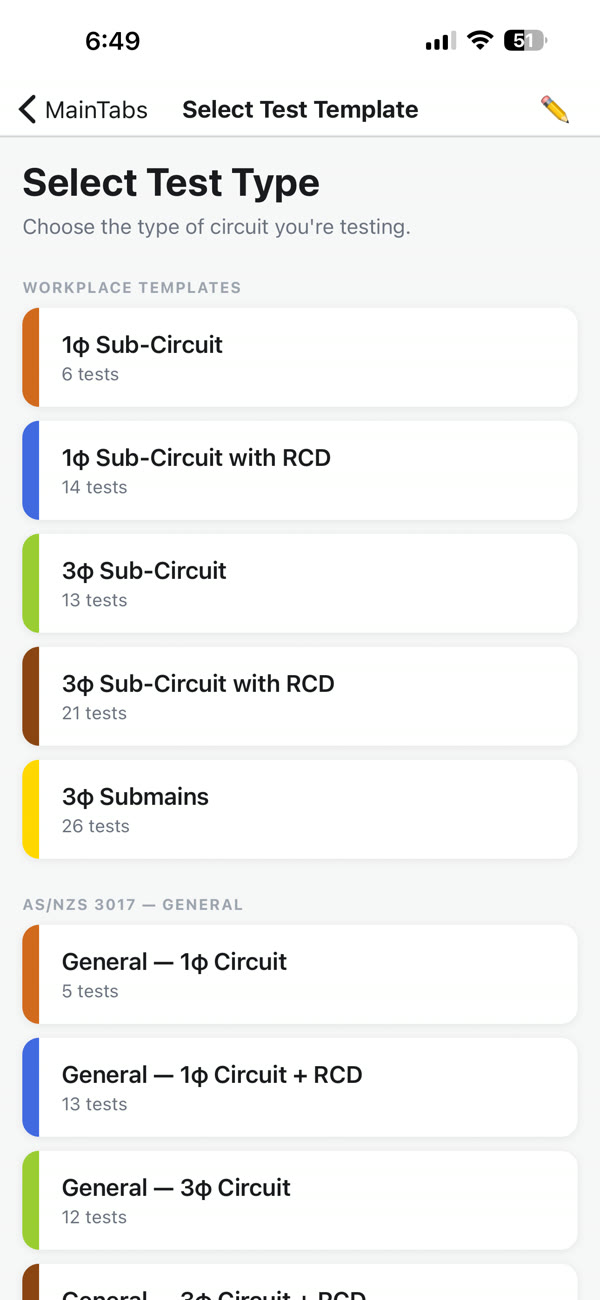The image size is (600, 1300).
Task: Tap the partially visible 'General — 3φ Circuit + RCD' card
Action: [300, 1290]
